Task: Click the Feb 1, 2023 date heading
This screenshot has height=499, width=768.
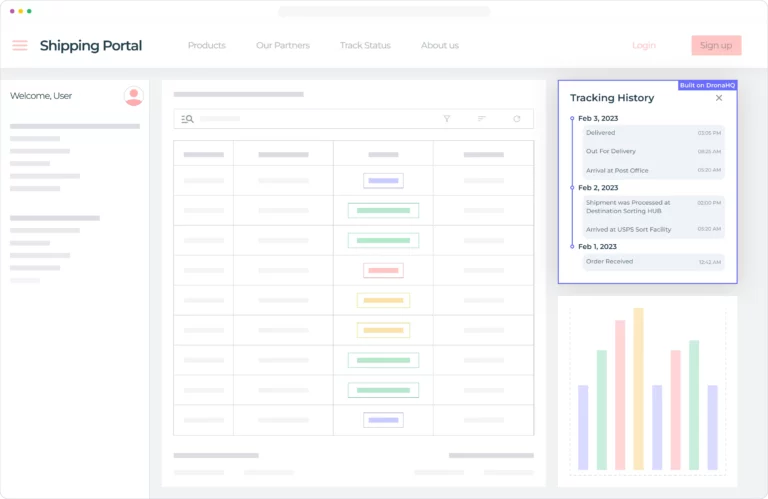Action: tap(598, 246)
